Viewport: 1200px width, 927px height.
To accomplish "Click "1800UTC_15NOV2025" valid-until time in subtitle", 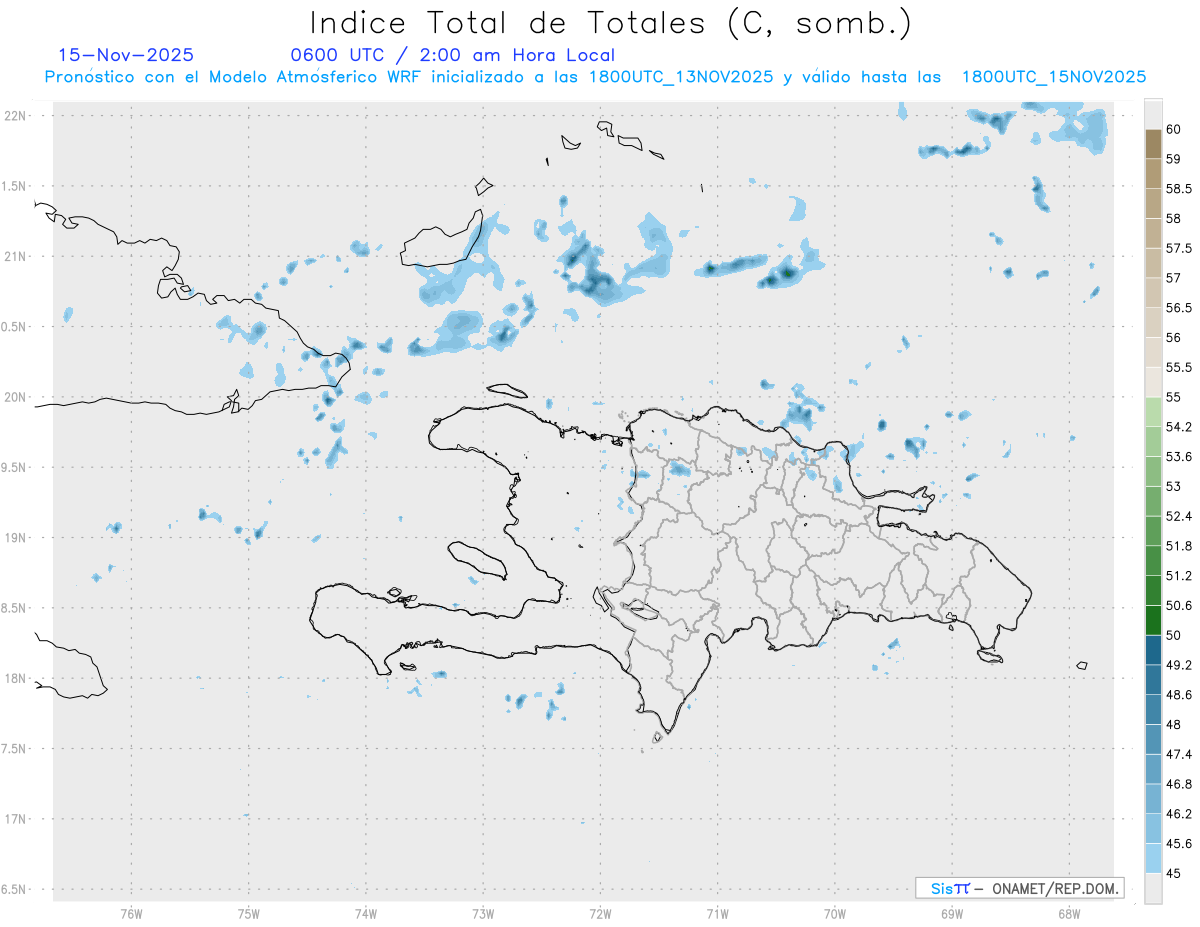I will (x=1054, y=77).
